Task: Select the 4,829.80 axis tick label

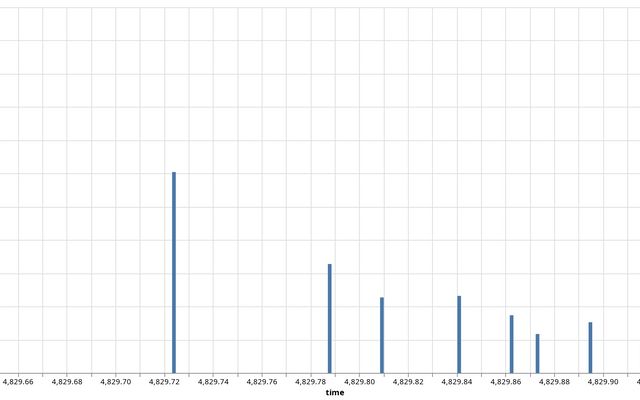Action: click(360, 381)
